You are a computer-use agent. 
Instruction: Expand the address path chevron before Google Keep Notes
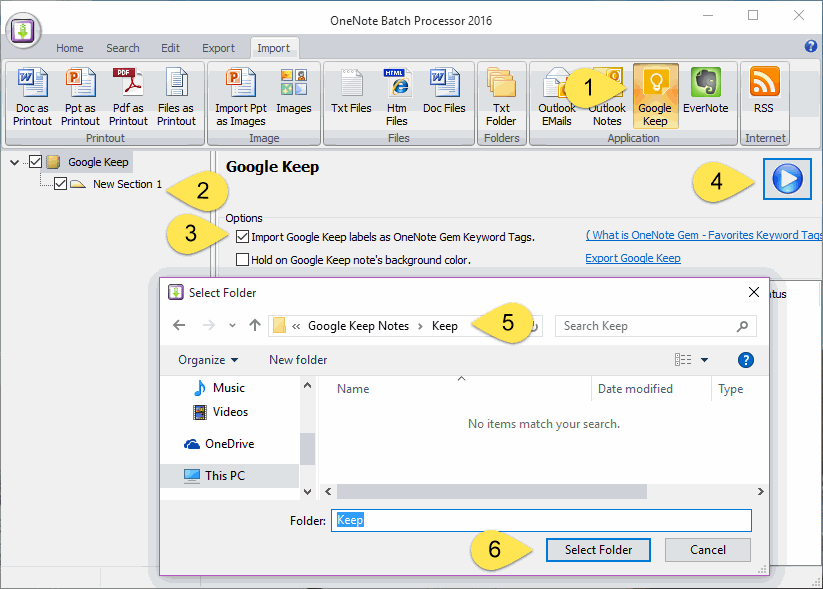pos(296,327)
